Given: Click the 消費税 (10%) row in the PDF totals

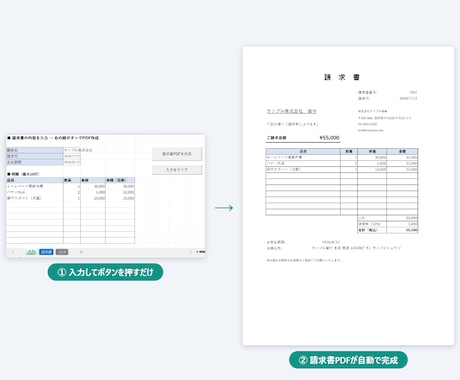Looking at the screenshot, I should [x=387, y=224].
